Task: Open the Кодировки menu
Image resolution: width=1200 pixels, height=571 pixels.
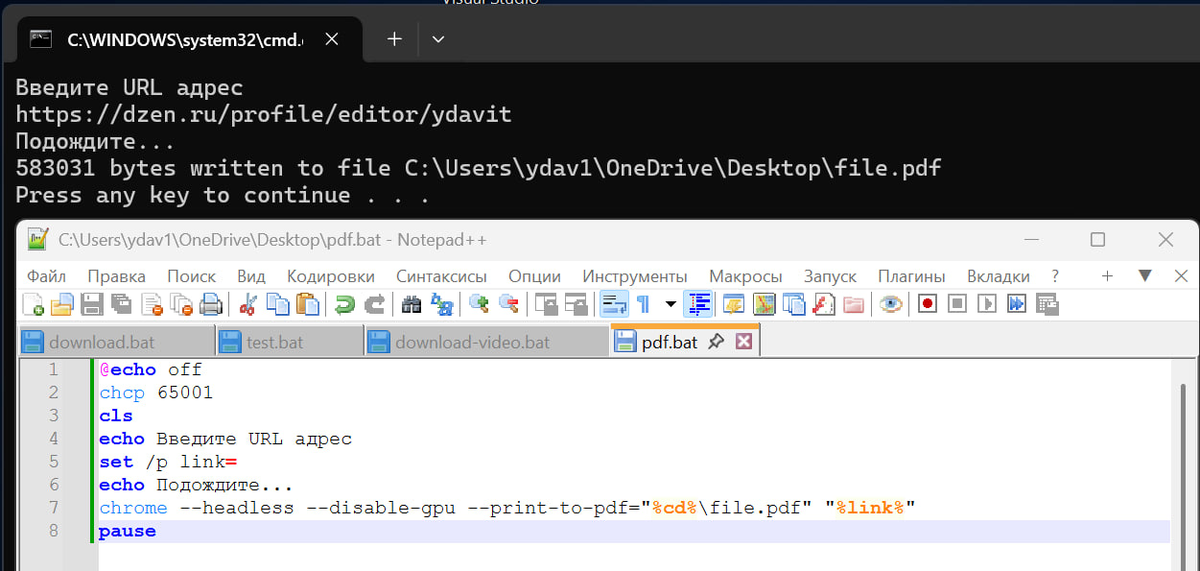Action: coord(331,276)
